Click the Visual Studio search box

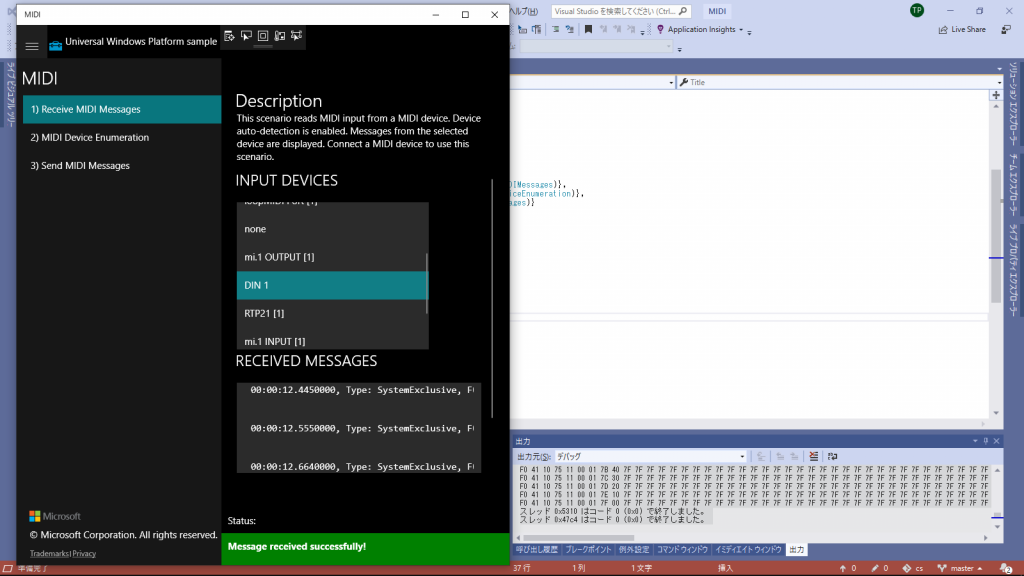pyautogui.click(x=620, y=11)
